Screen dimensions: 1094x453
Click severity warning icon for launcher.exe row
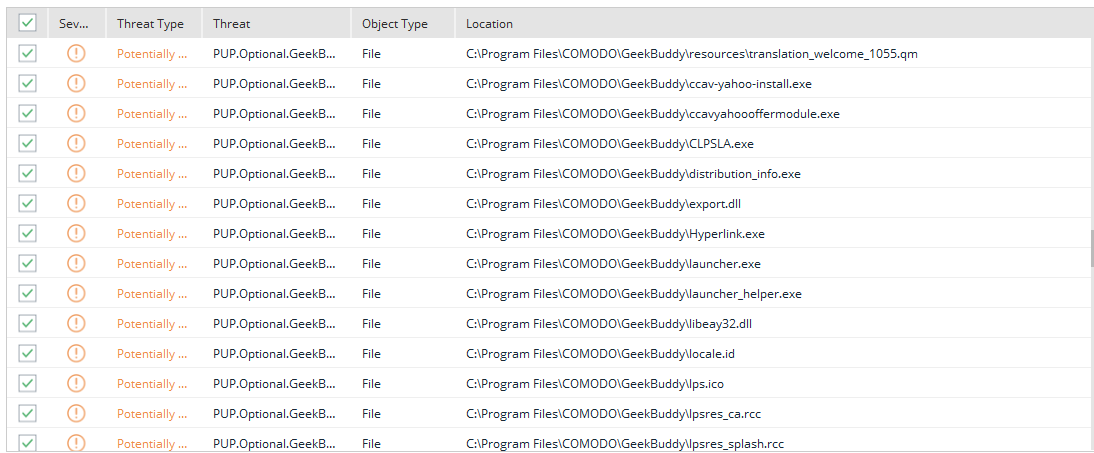pos(76,263)
